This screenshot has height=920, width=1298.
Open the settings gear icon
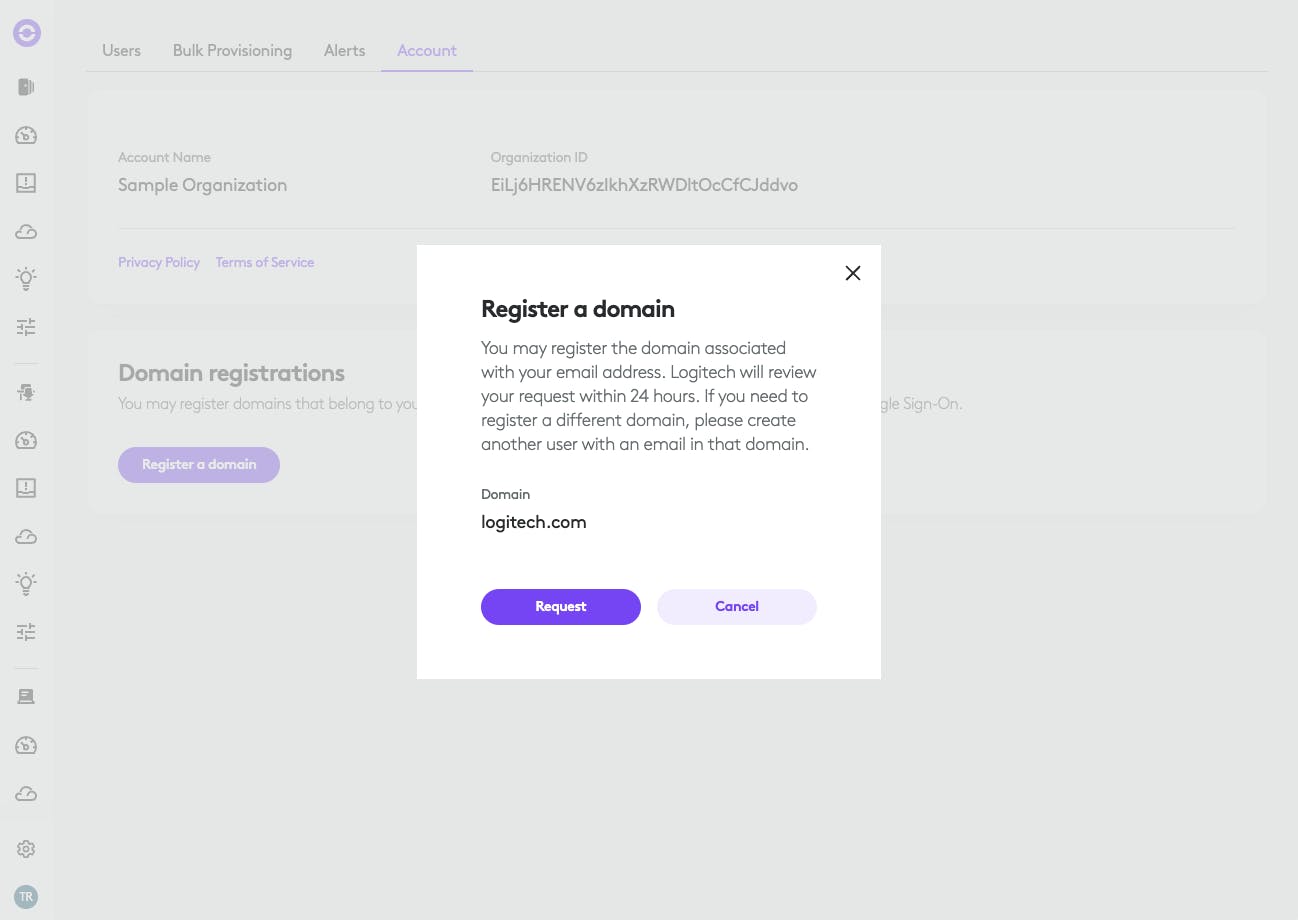pyautogui.click(x=27, y=849)
